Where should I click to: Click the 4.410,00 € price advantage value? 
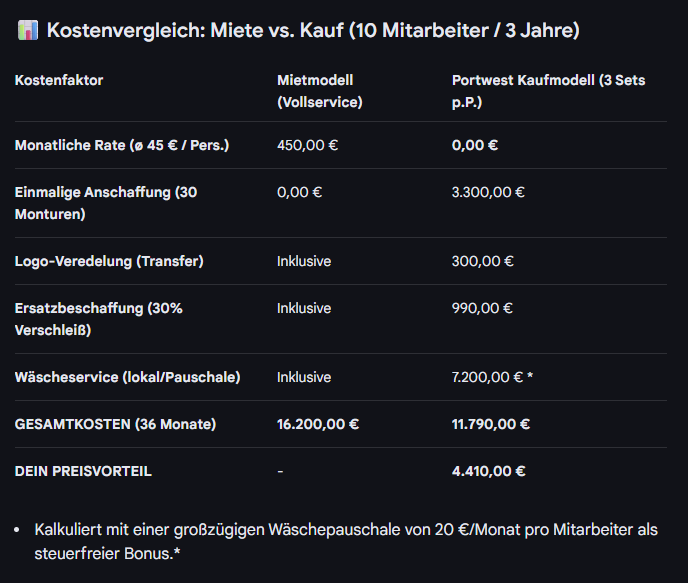[488, 471]
